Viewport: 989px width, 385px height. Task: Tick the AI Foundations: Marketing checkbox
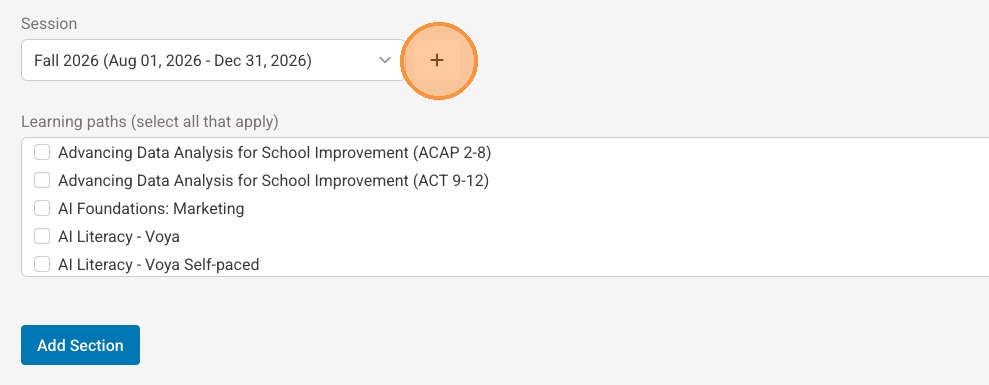pyautogui.click(x=42, y=208)
